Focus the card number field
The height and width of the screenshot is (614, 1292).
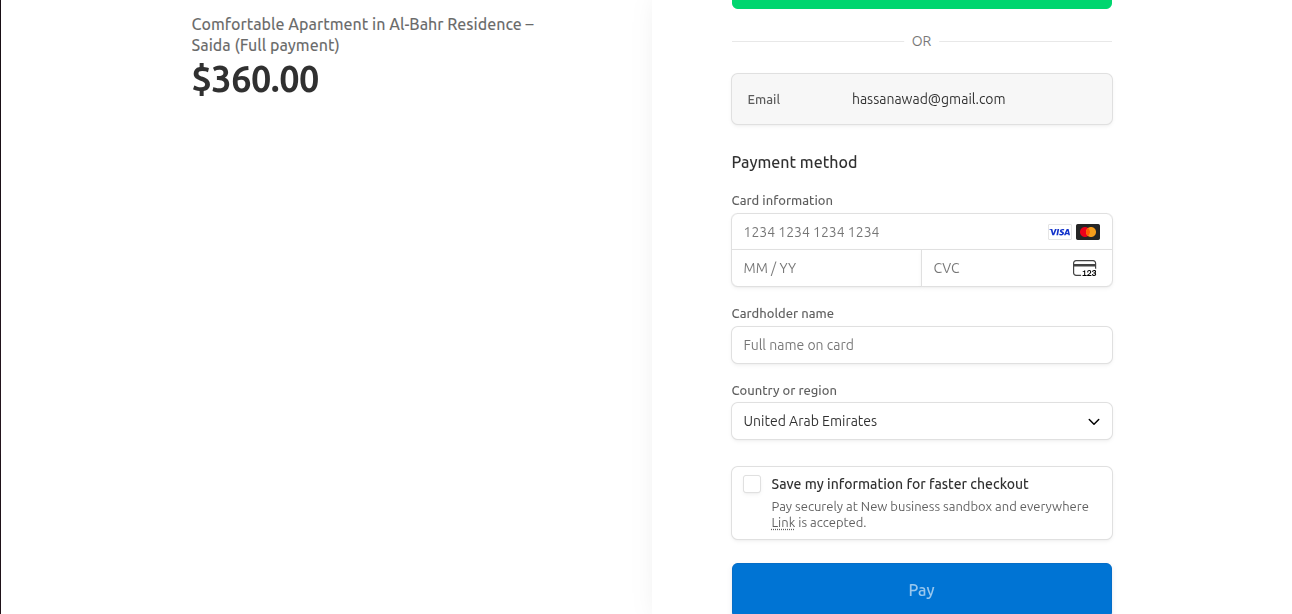pyautogui.click(x=890, y=232)
